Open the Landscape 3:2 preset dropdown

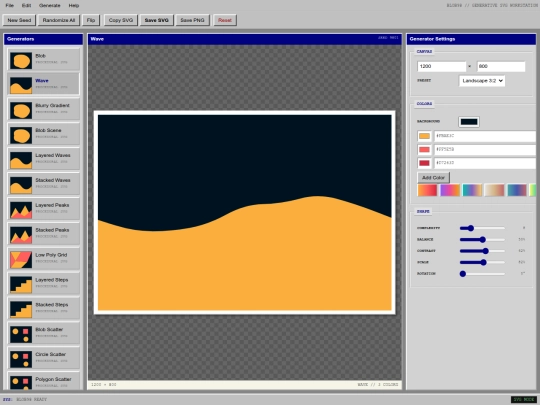[482, 81]
